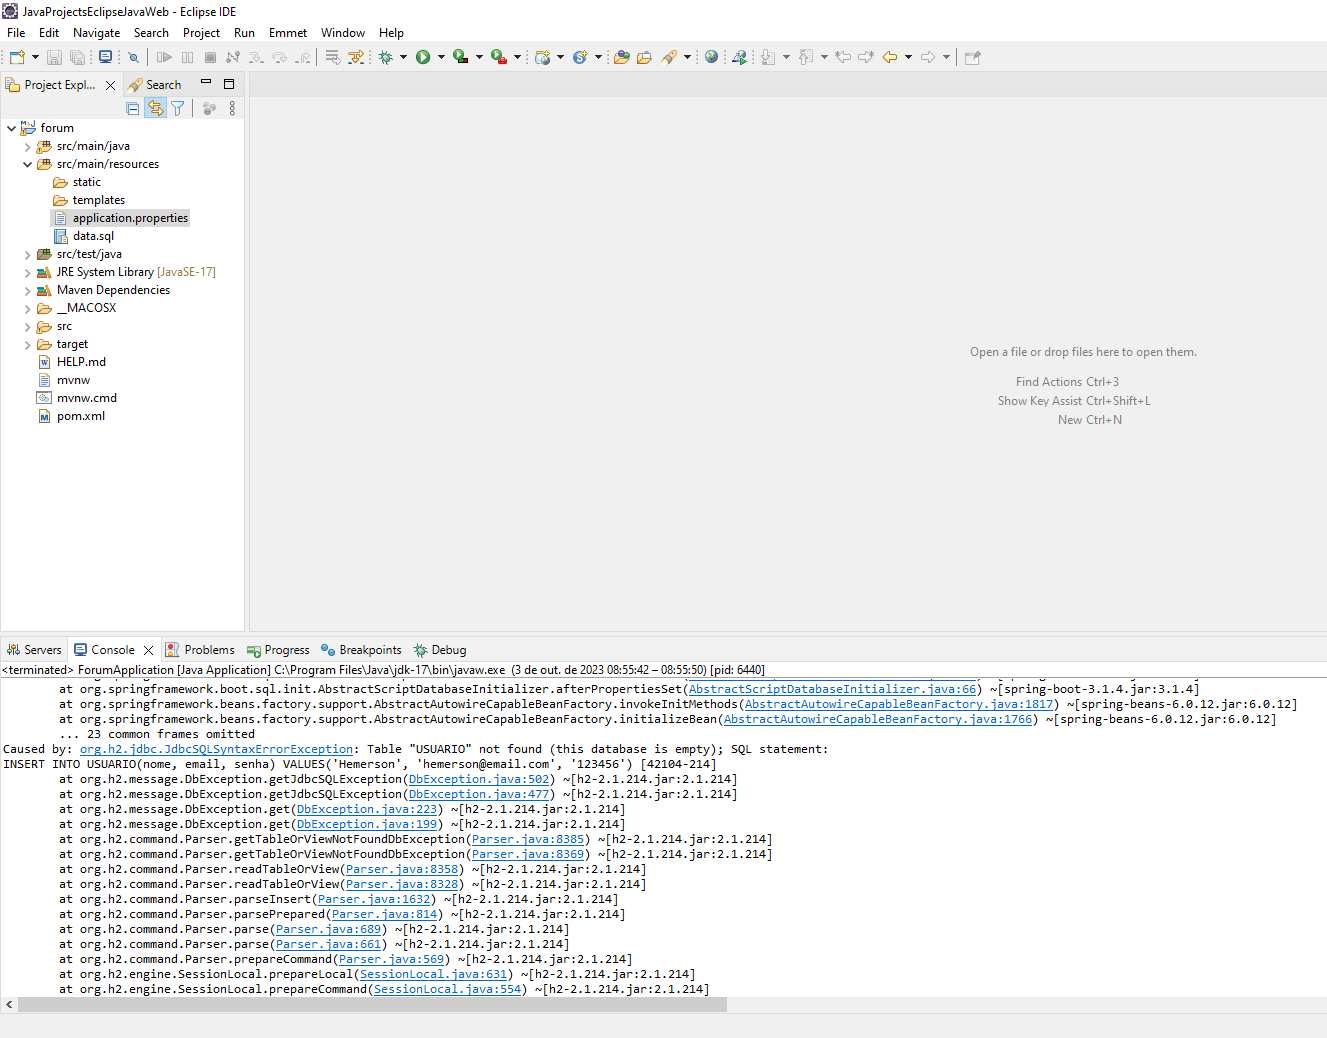The width and height of the screenshot is (1327, 1038).
Task: Click the Drop to Frame icon
Action: point(333,57)
